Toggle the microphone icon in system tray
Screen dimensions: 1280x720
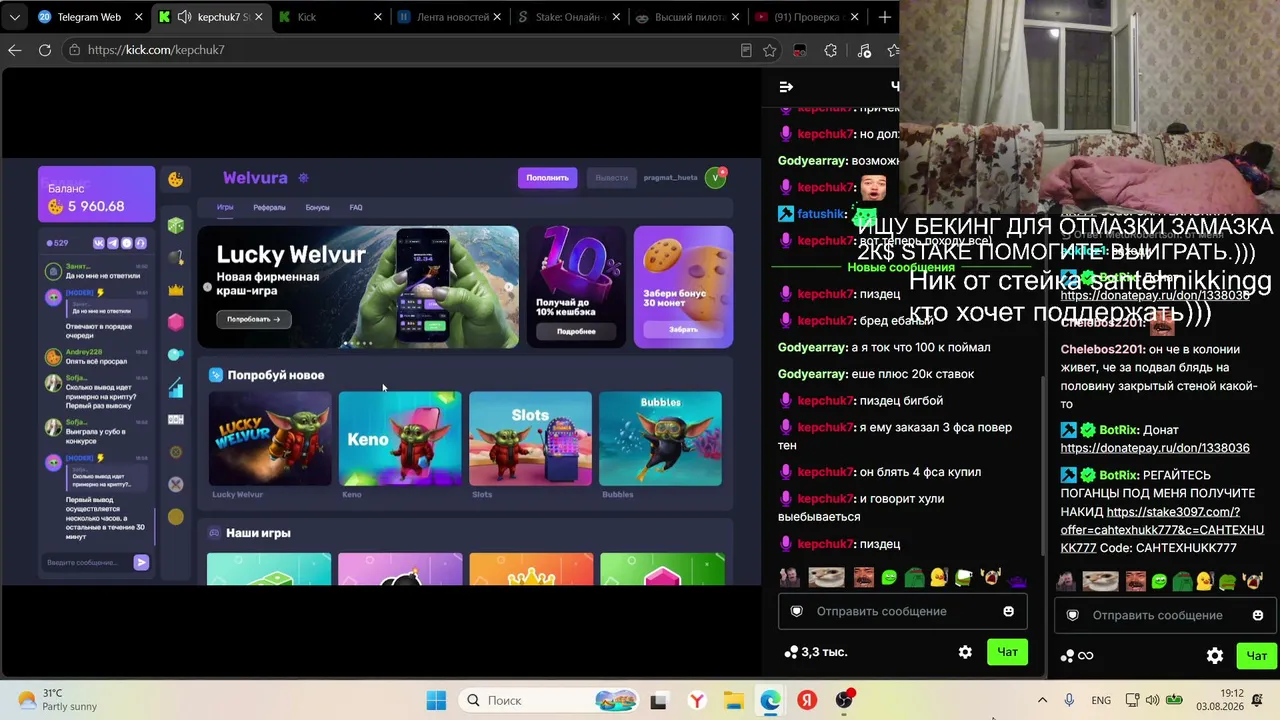[1069, 700]
